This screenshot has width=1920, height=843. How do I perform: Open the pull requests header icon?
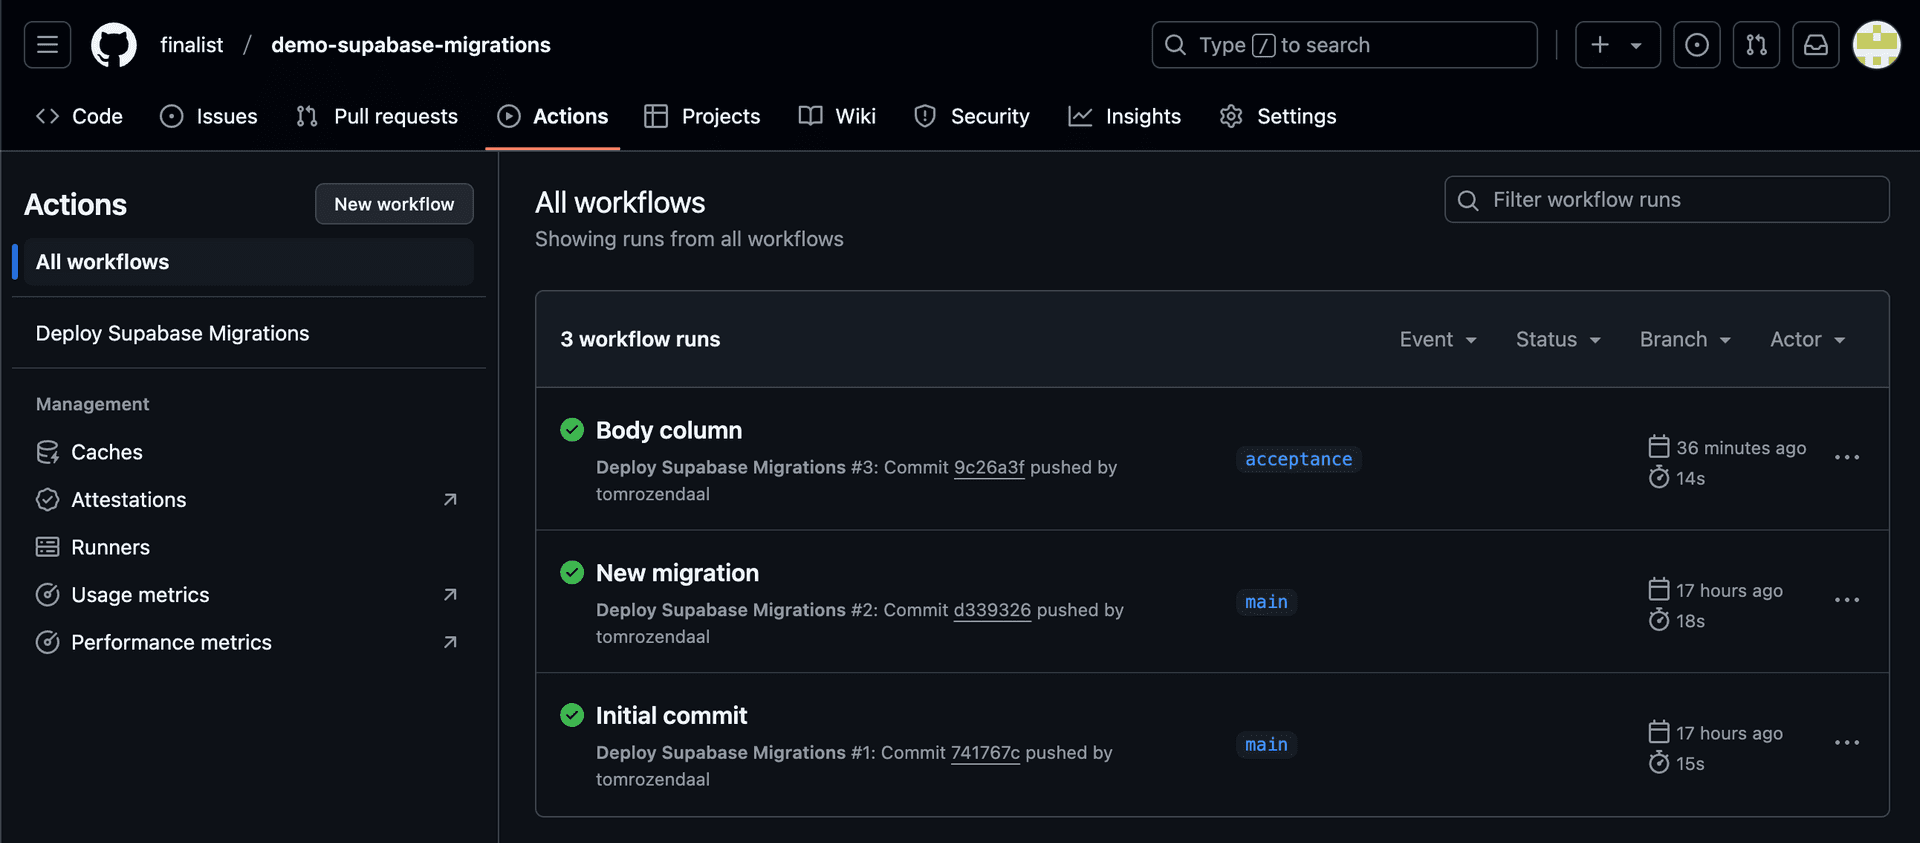pos(1756,45)
